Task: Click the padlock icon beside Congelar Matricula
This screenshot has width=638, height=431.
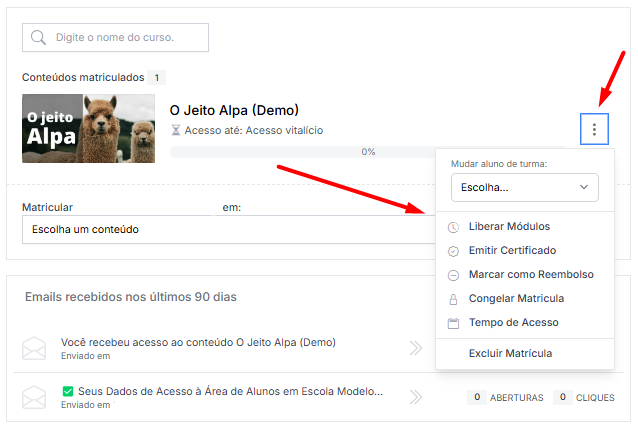Action: point(453,299)
